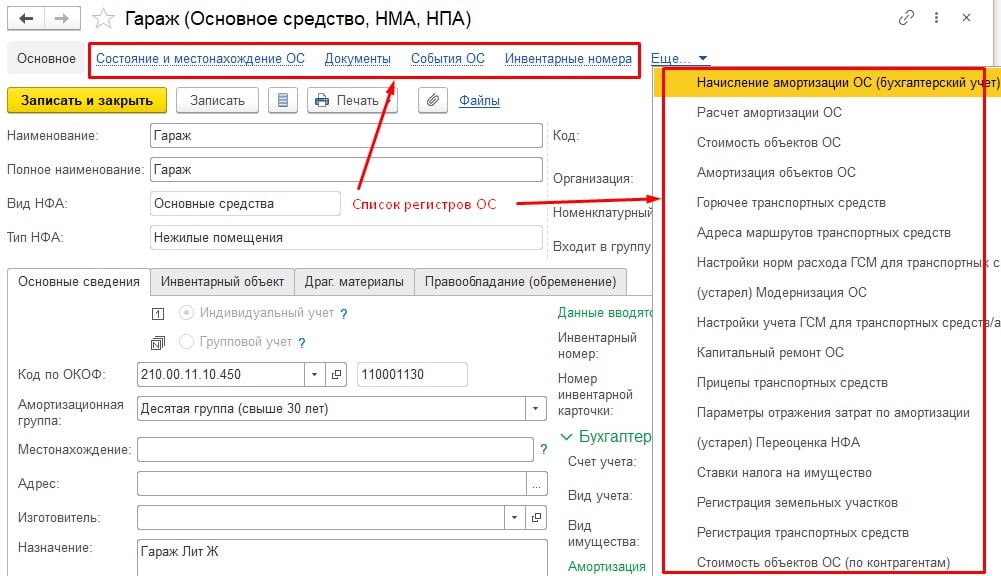1001x576 pixels.
Task: Choose Расчет амортизации ОС from the menu
Action: [769, 113]
